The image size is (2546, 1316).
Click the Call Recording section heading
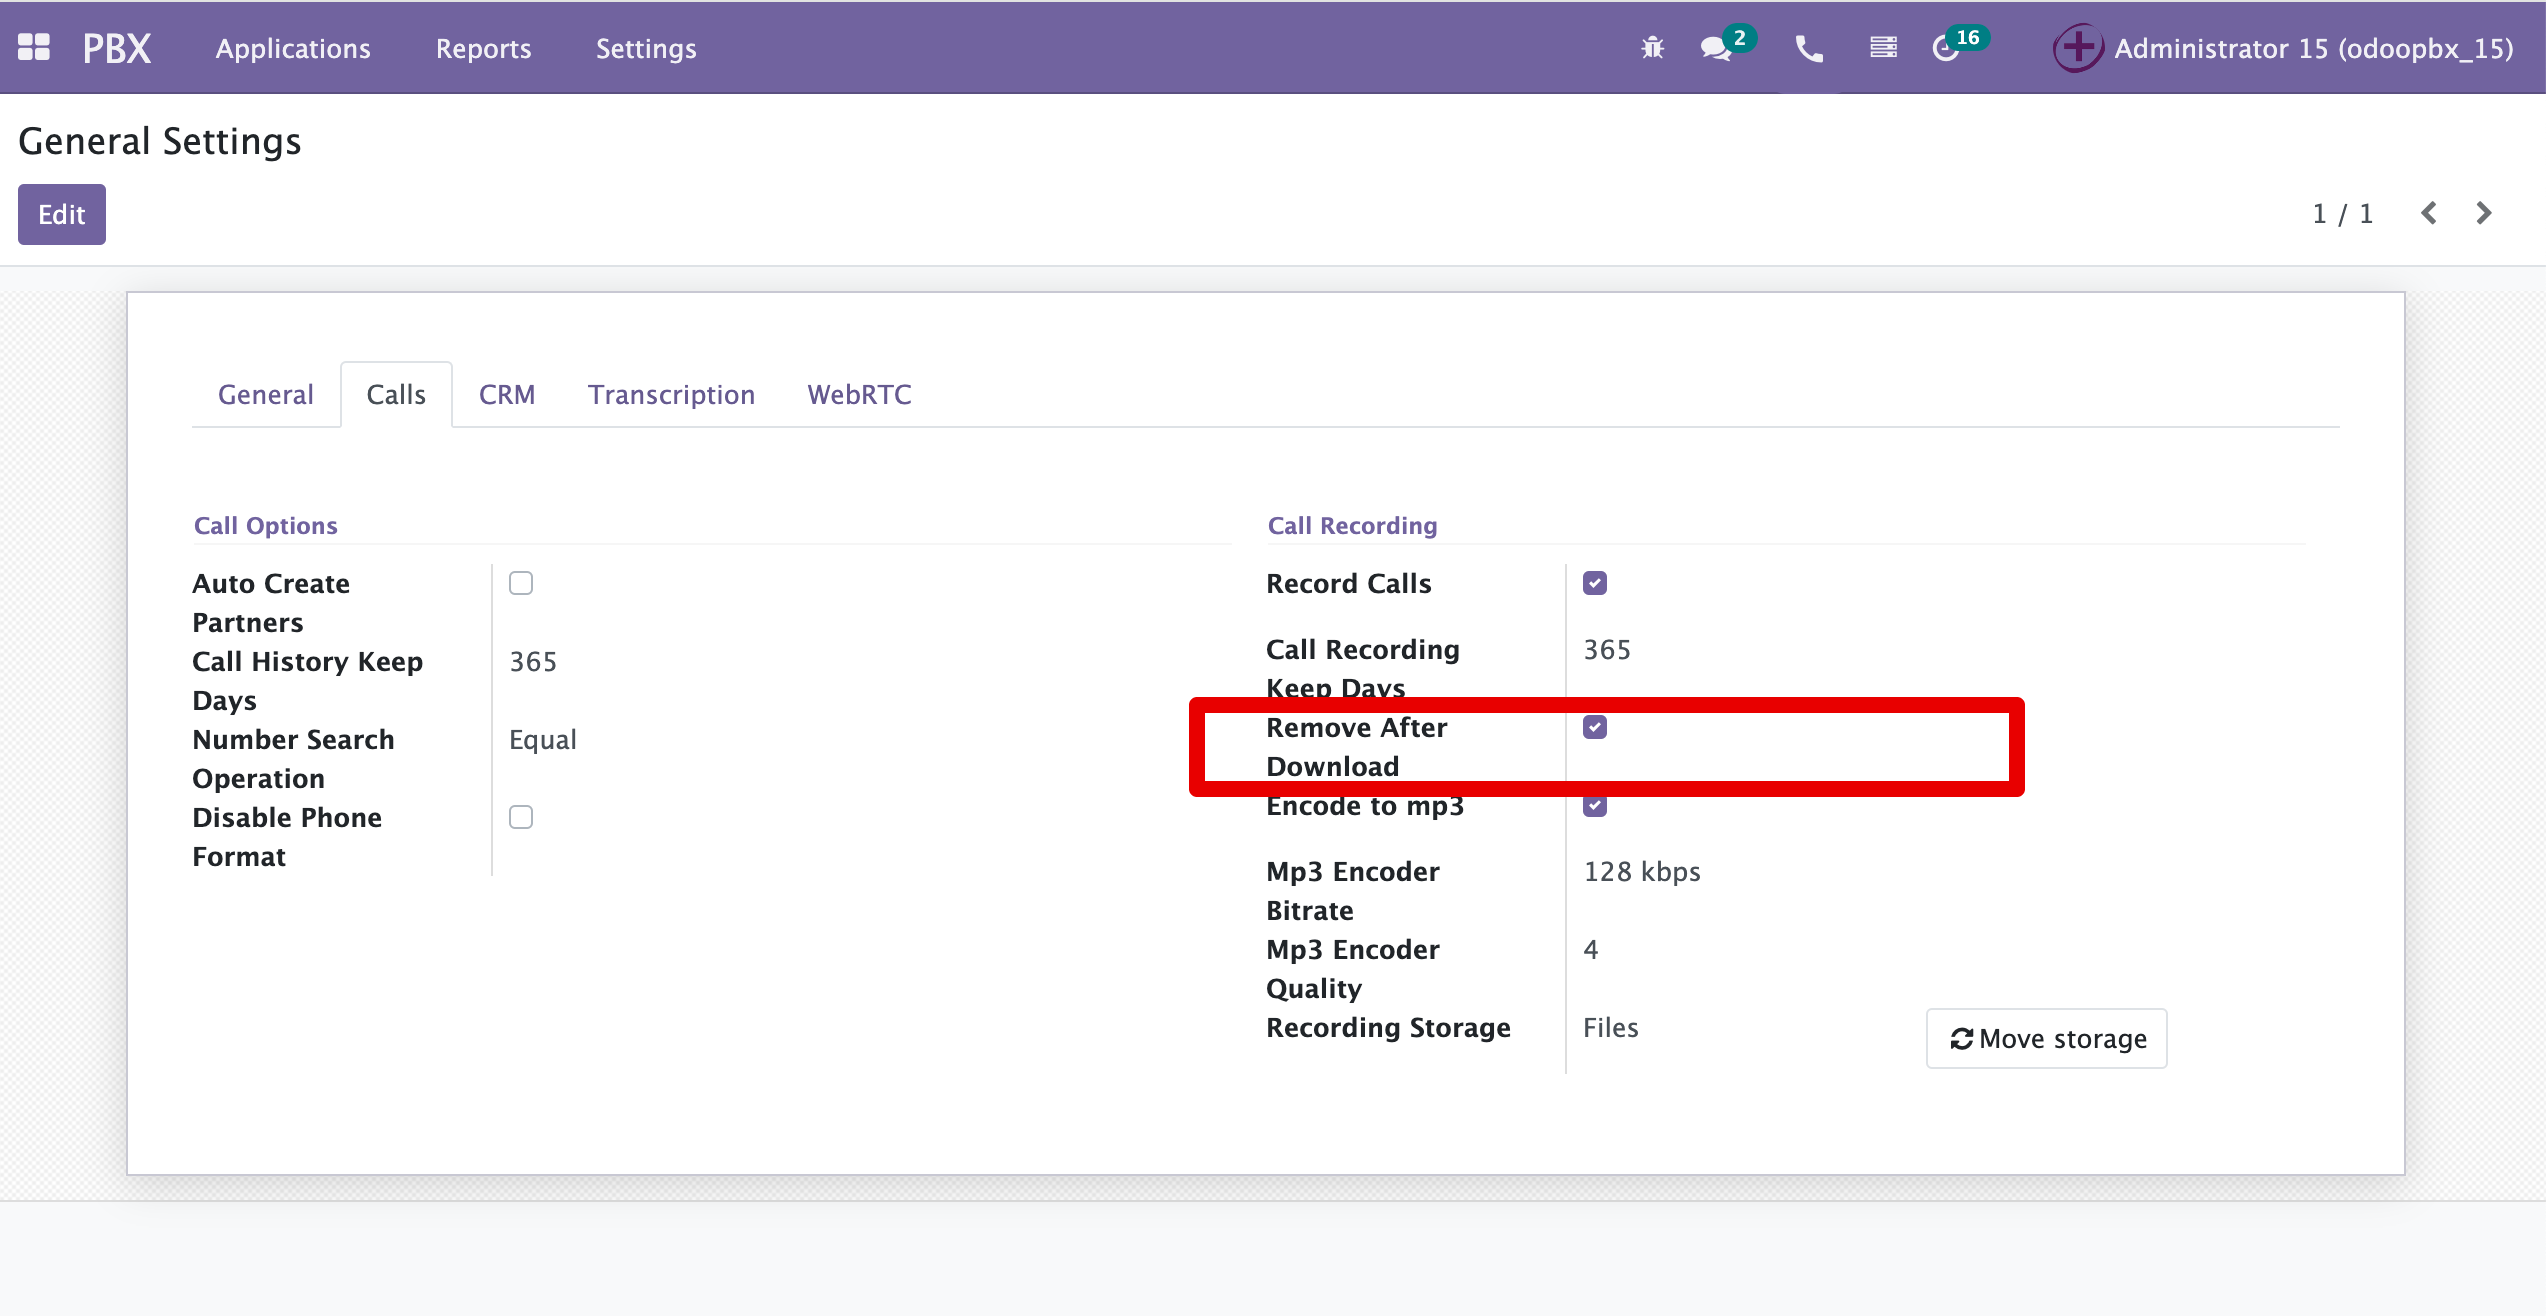(1352, 525)
